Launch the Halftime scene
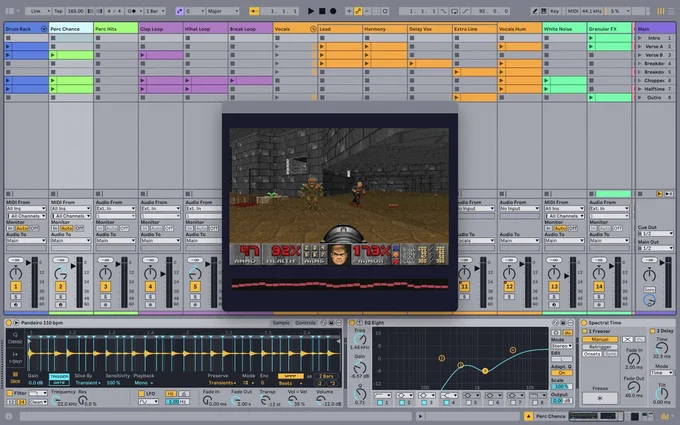 pyautogui.click(x=640, y=89)
